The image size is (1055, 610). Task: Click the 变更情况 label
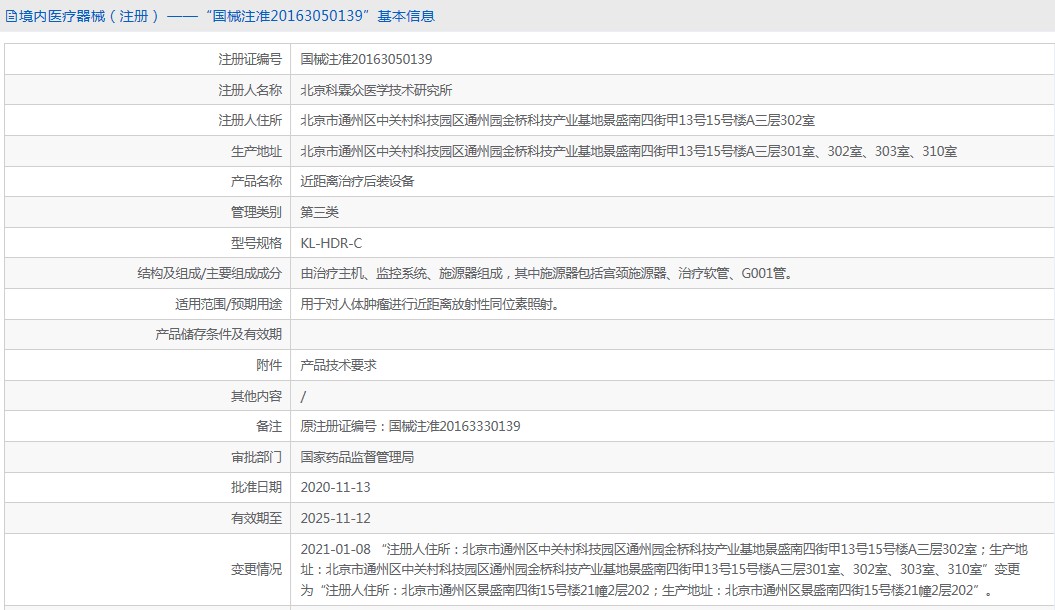(x=256, y=570)
